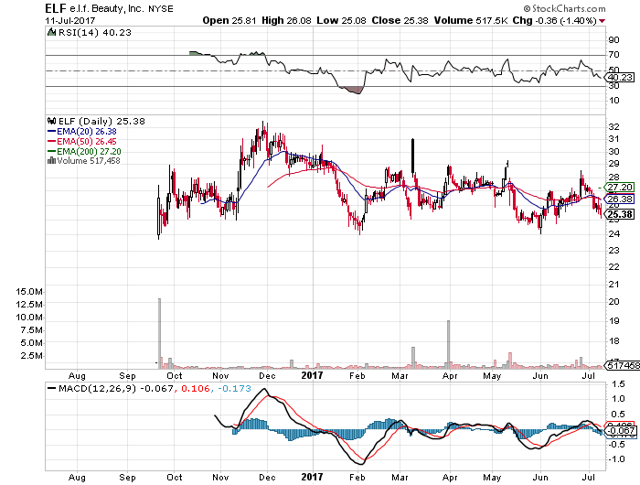The height and width of the screenshot is (485, 640).
Task: Click the Aug label on price chart axis
Action: pyautogui.click(x=77, y=376)
